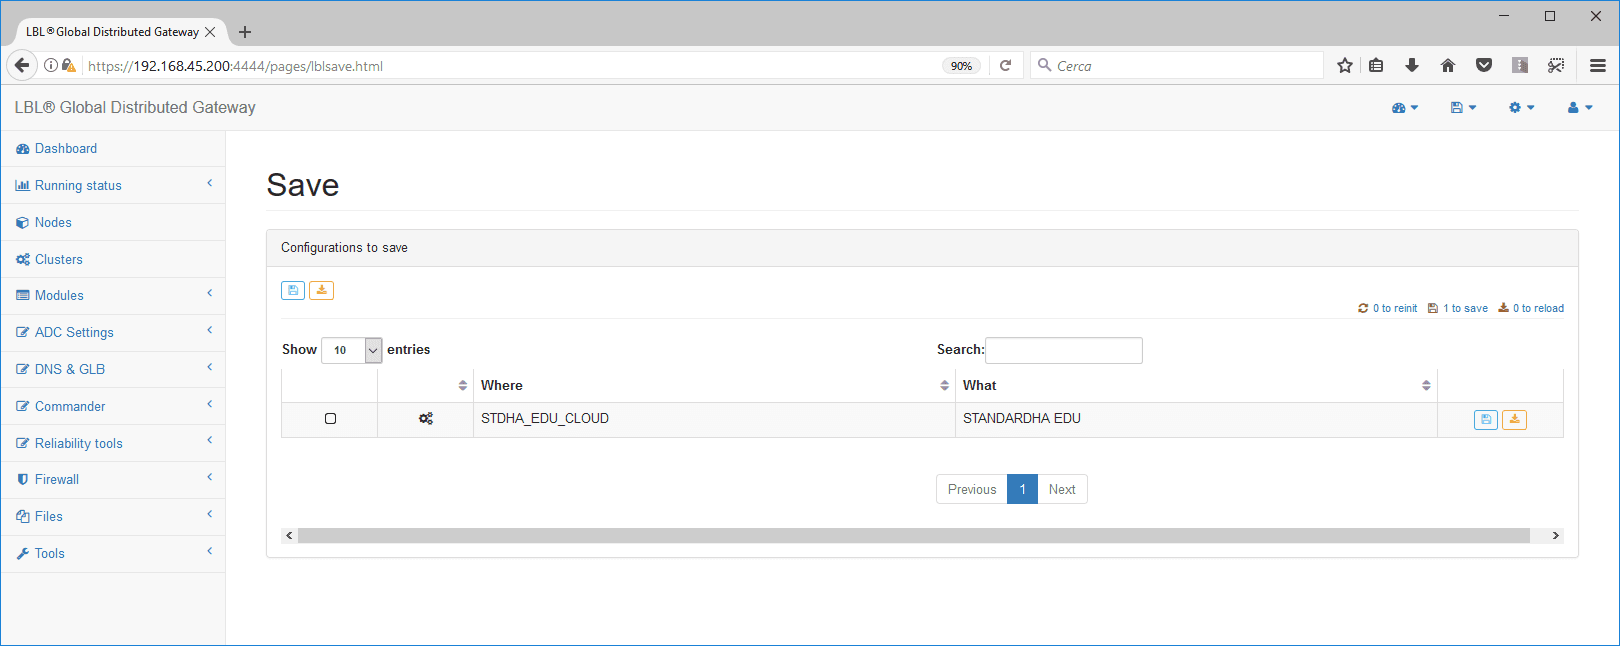
Task: Expand the Firewall chevron
Action: pos(210,477)
